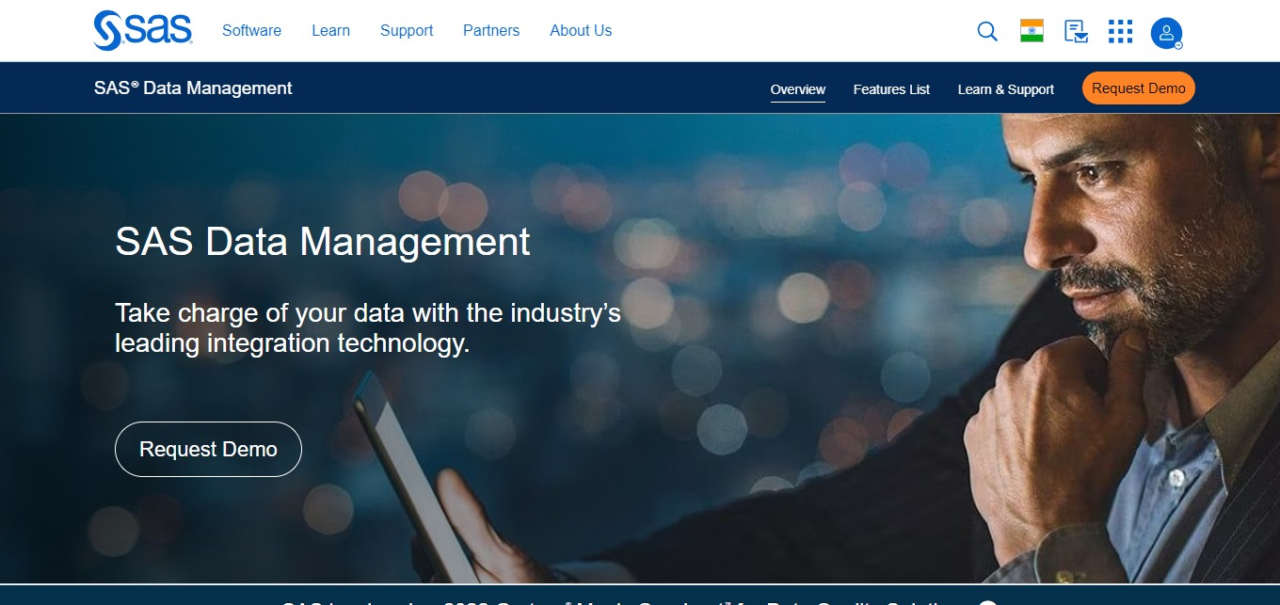The width and height of the screenshot is (1280, 605).
Task: Select the Overview tab
Action: (798, 89)
